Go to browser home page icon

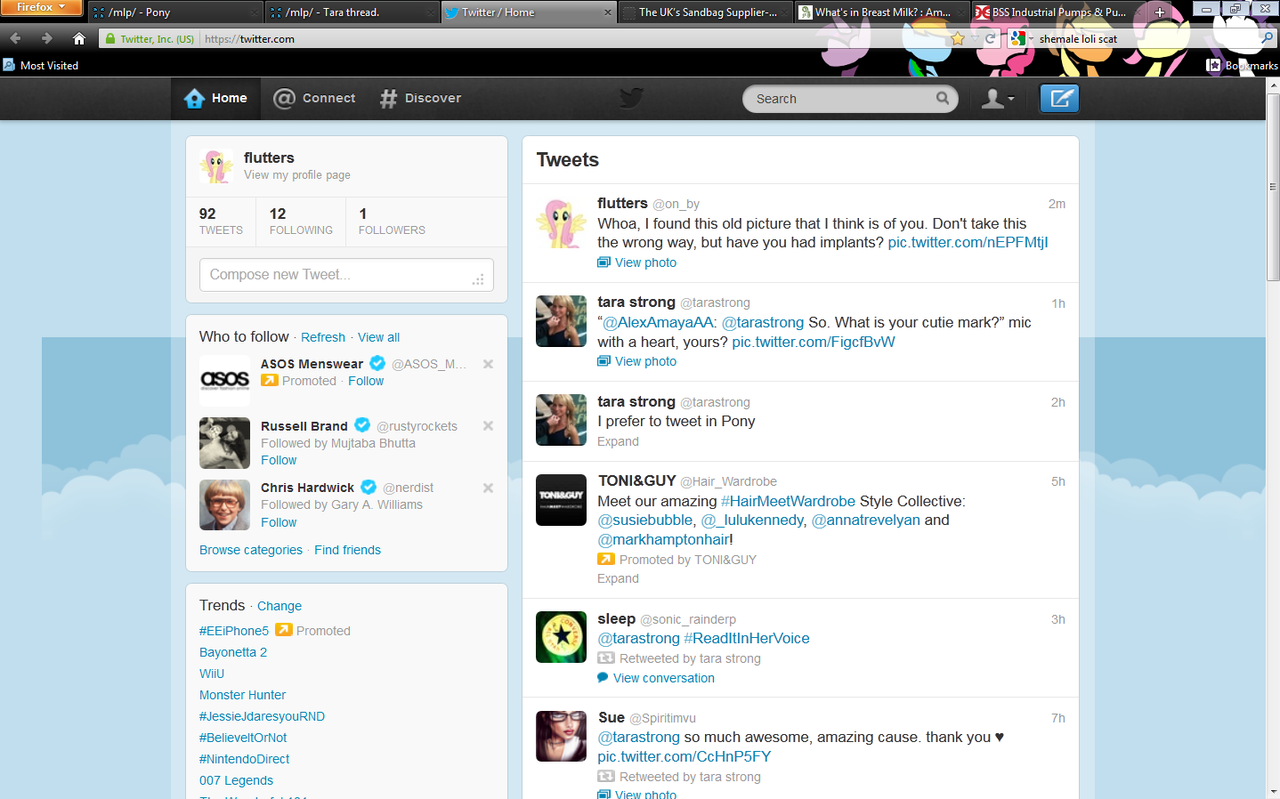click(x=79, y=39)
